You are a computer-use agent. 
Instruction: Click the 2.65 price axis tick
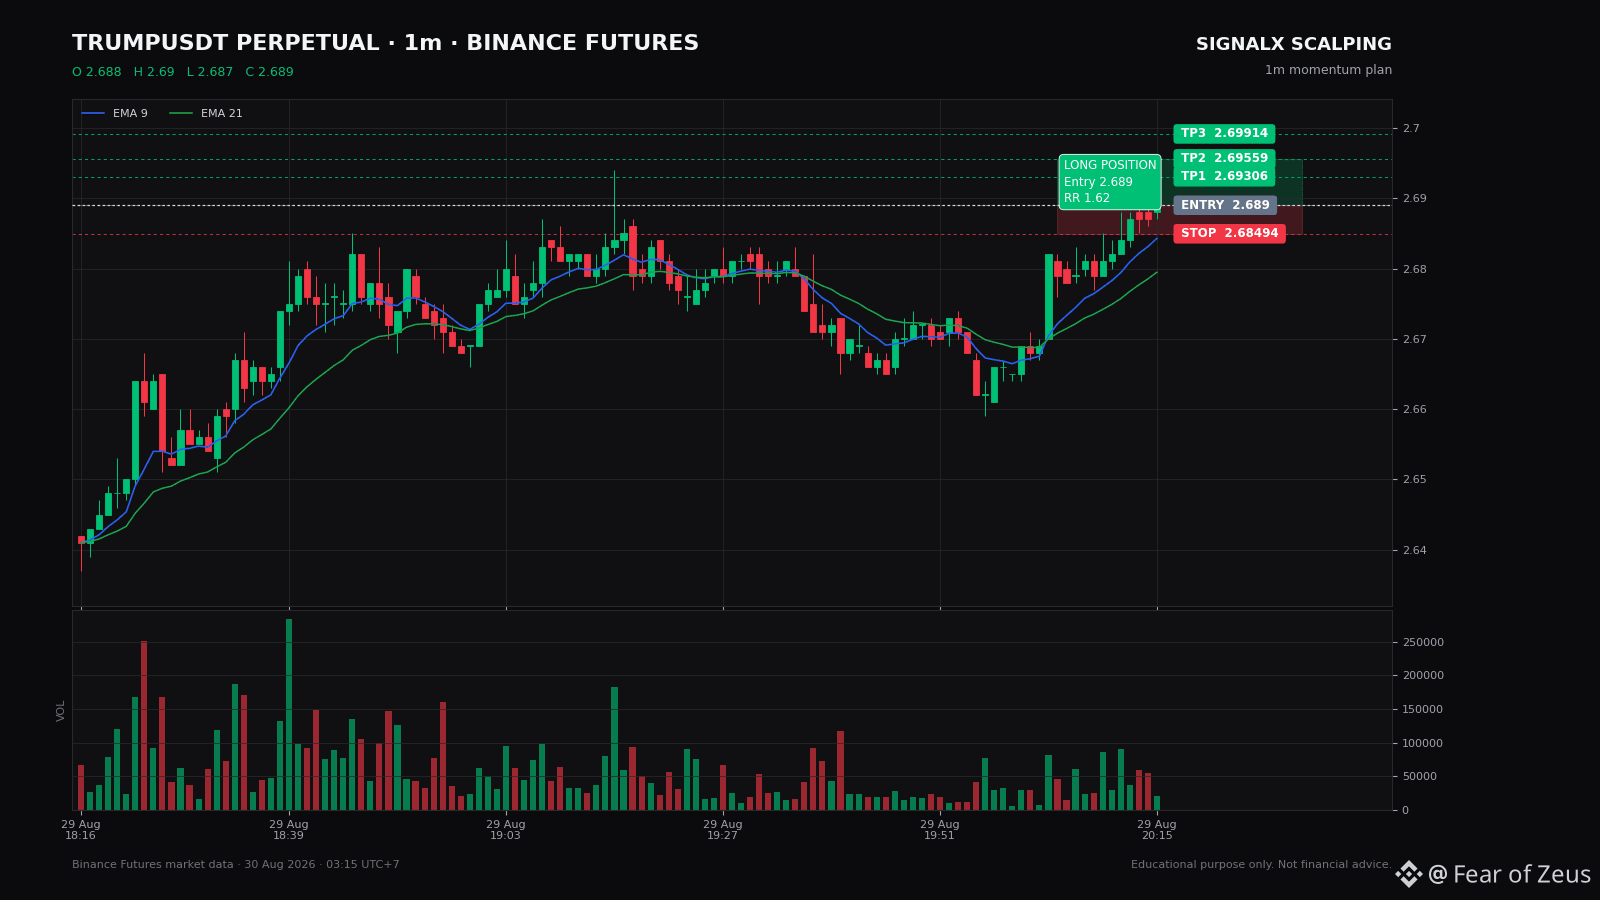coord(1414,480)
